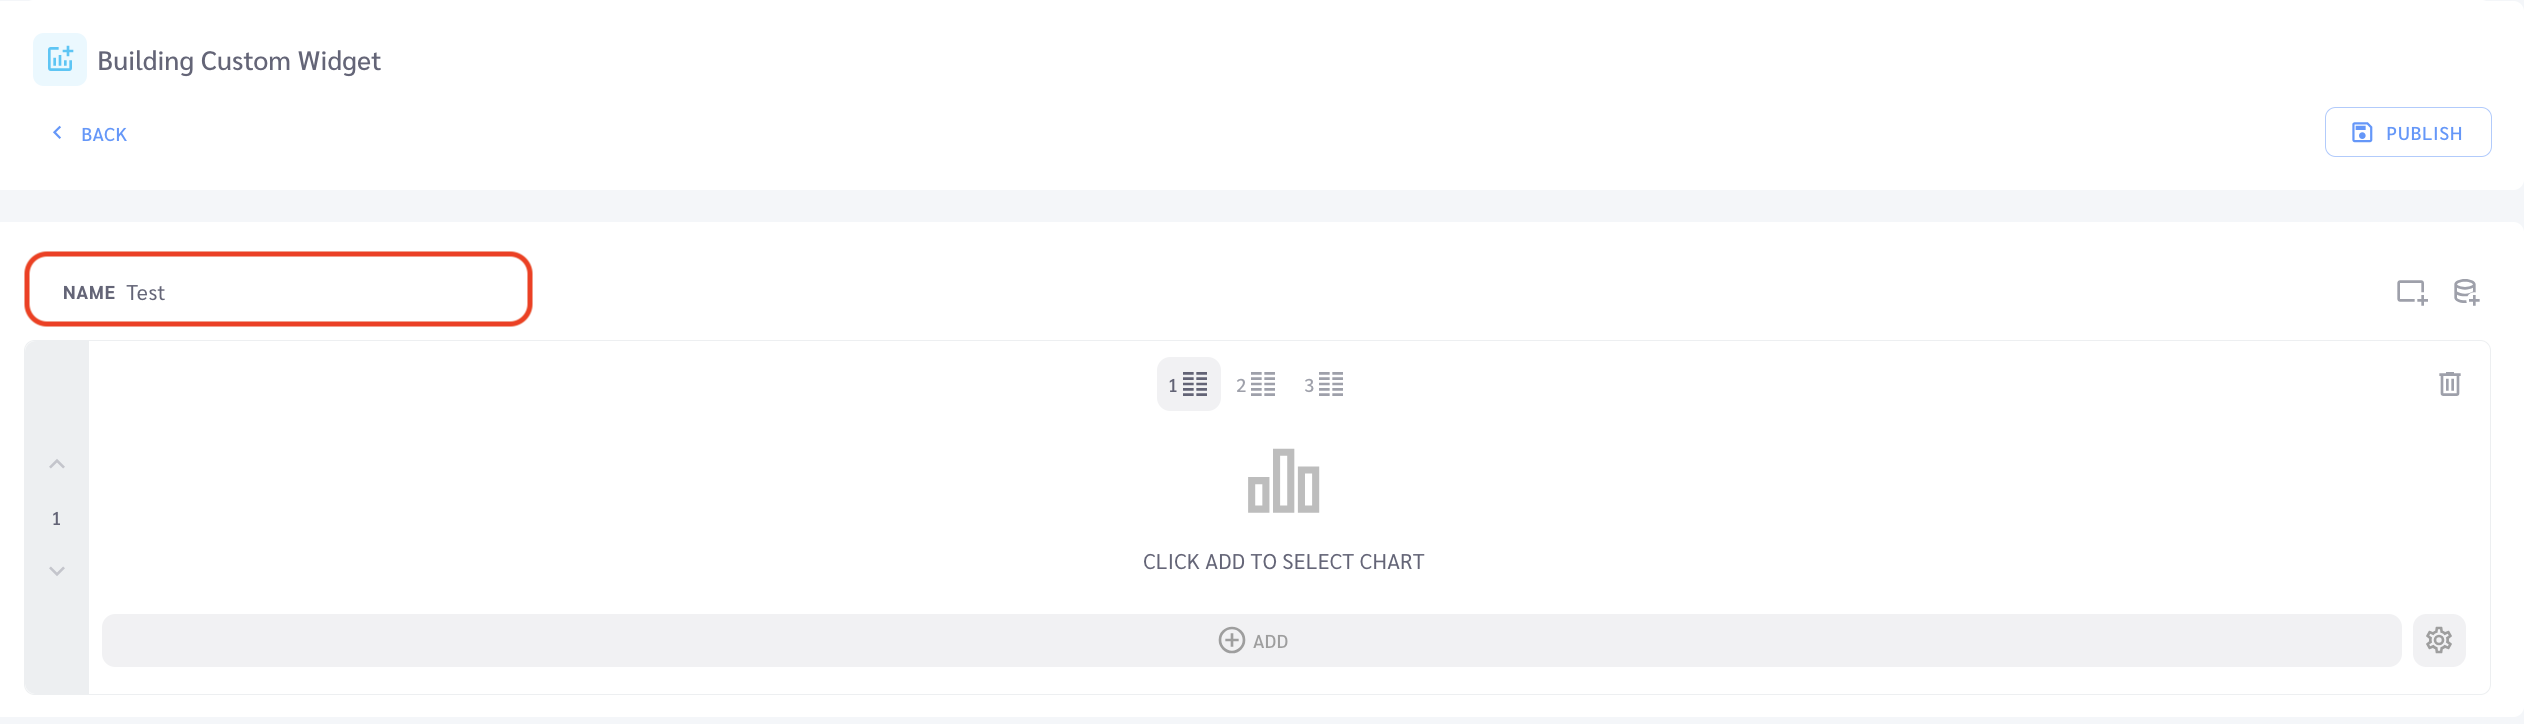Viewport: 2524px width, 724px height.
Task: Click the bar chart placeholder icon
Action: (x=1283, y=481)
